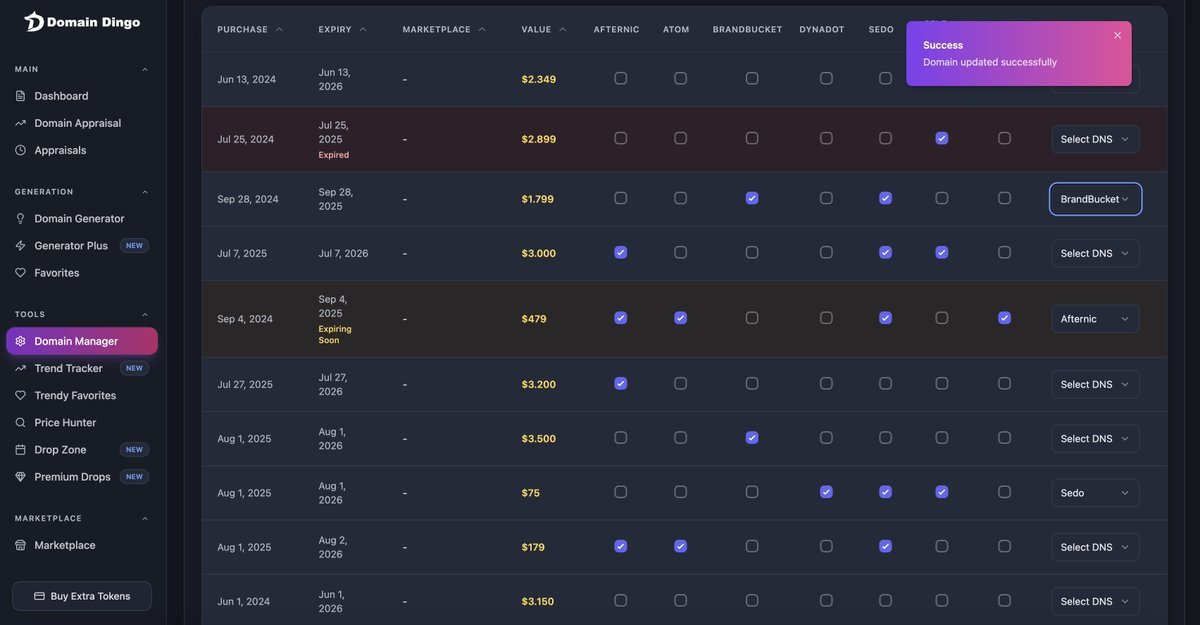Click the Buy Extra Tokens button
1200x625 pixels.
(82, 596)
